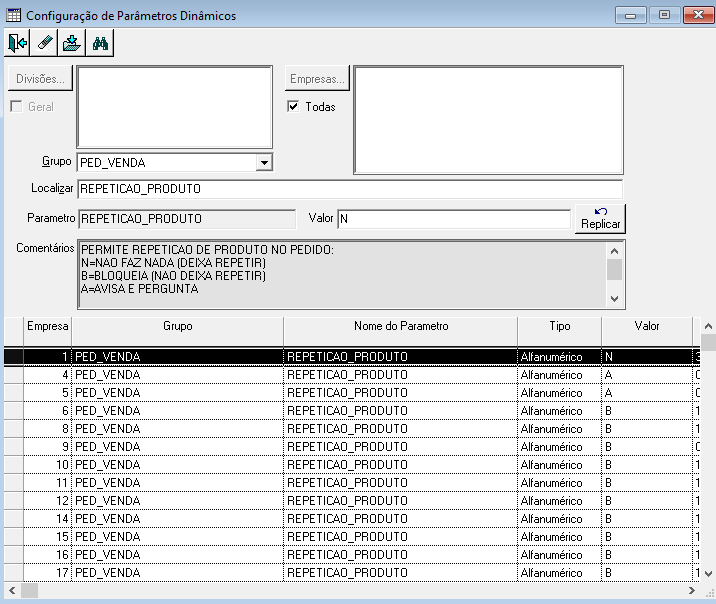The image size is (716, 604).
Task: Click the horizontal scroll right arrow
Action: [x=692, y=590]
